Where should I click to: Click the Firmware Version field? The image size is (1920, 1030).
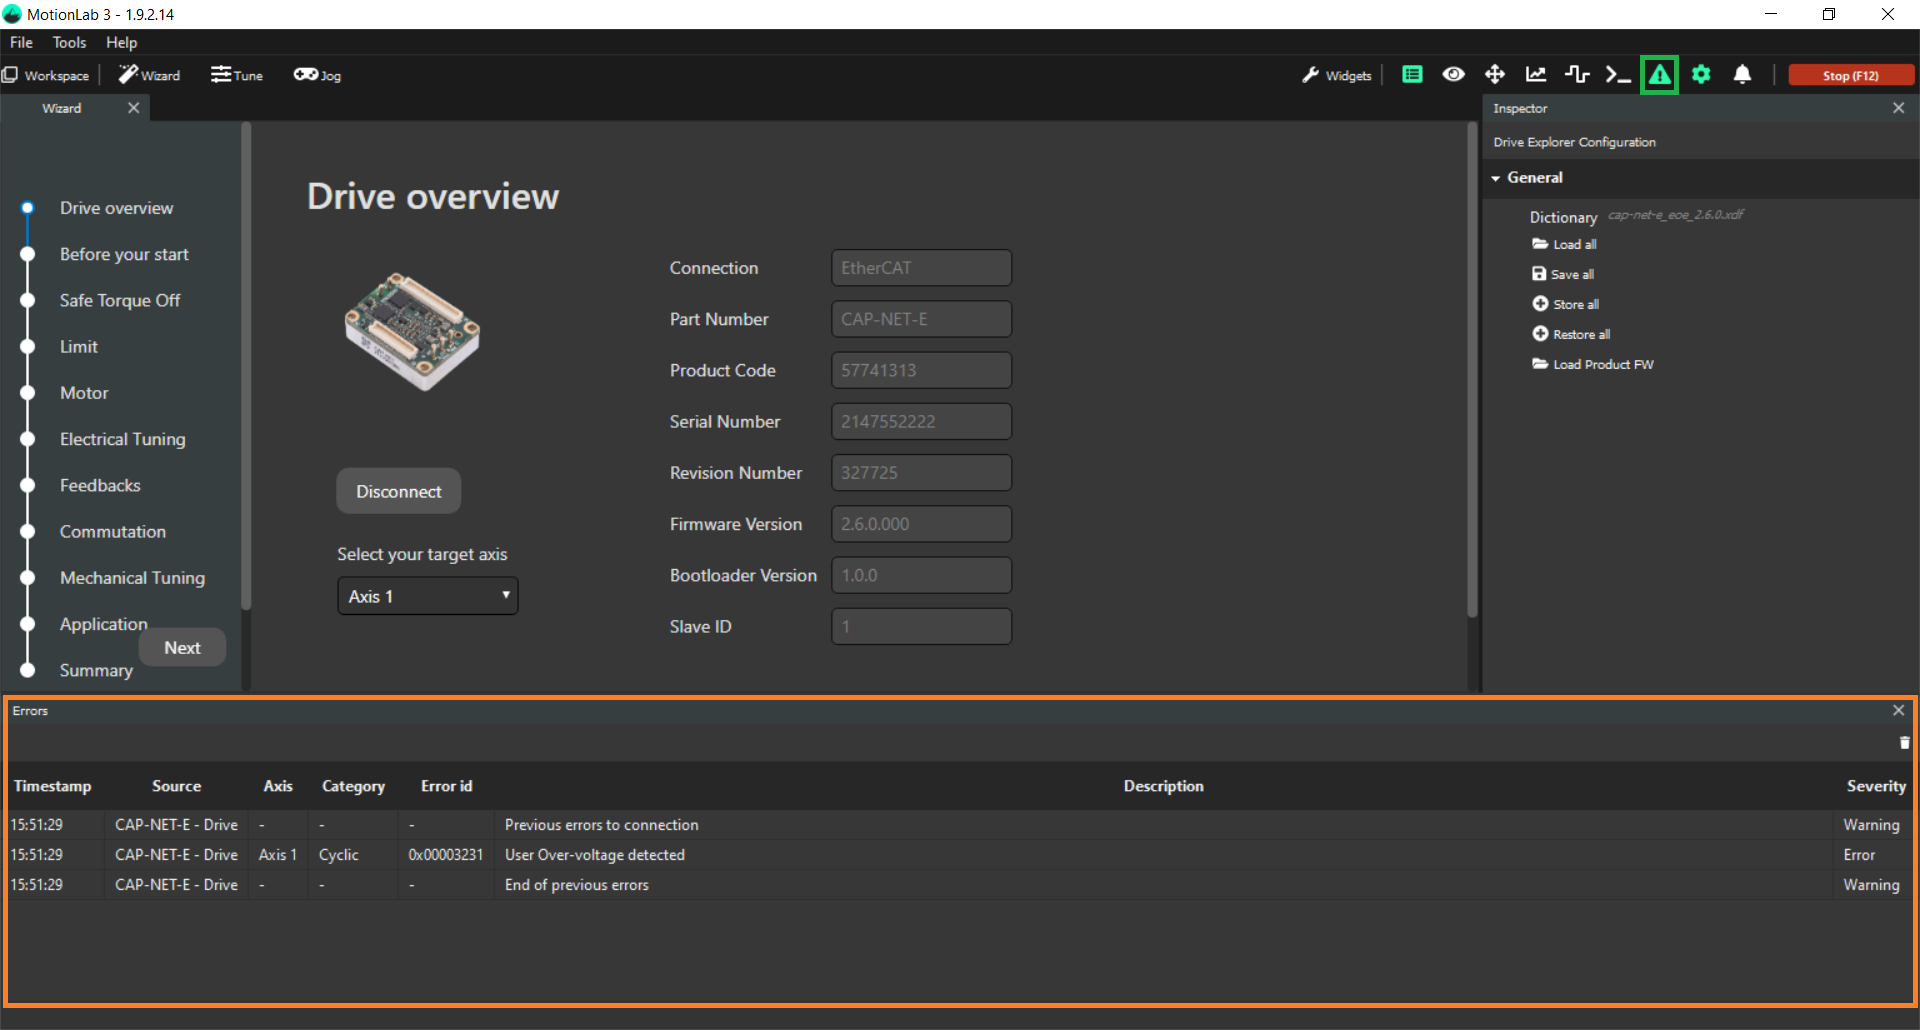coord(921,524)
